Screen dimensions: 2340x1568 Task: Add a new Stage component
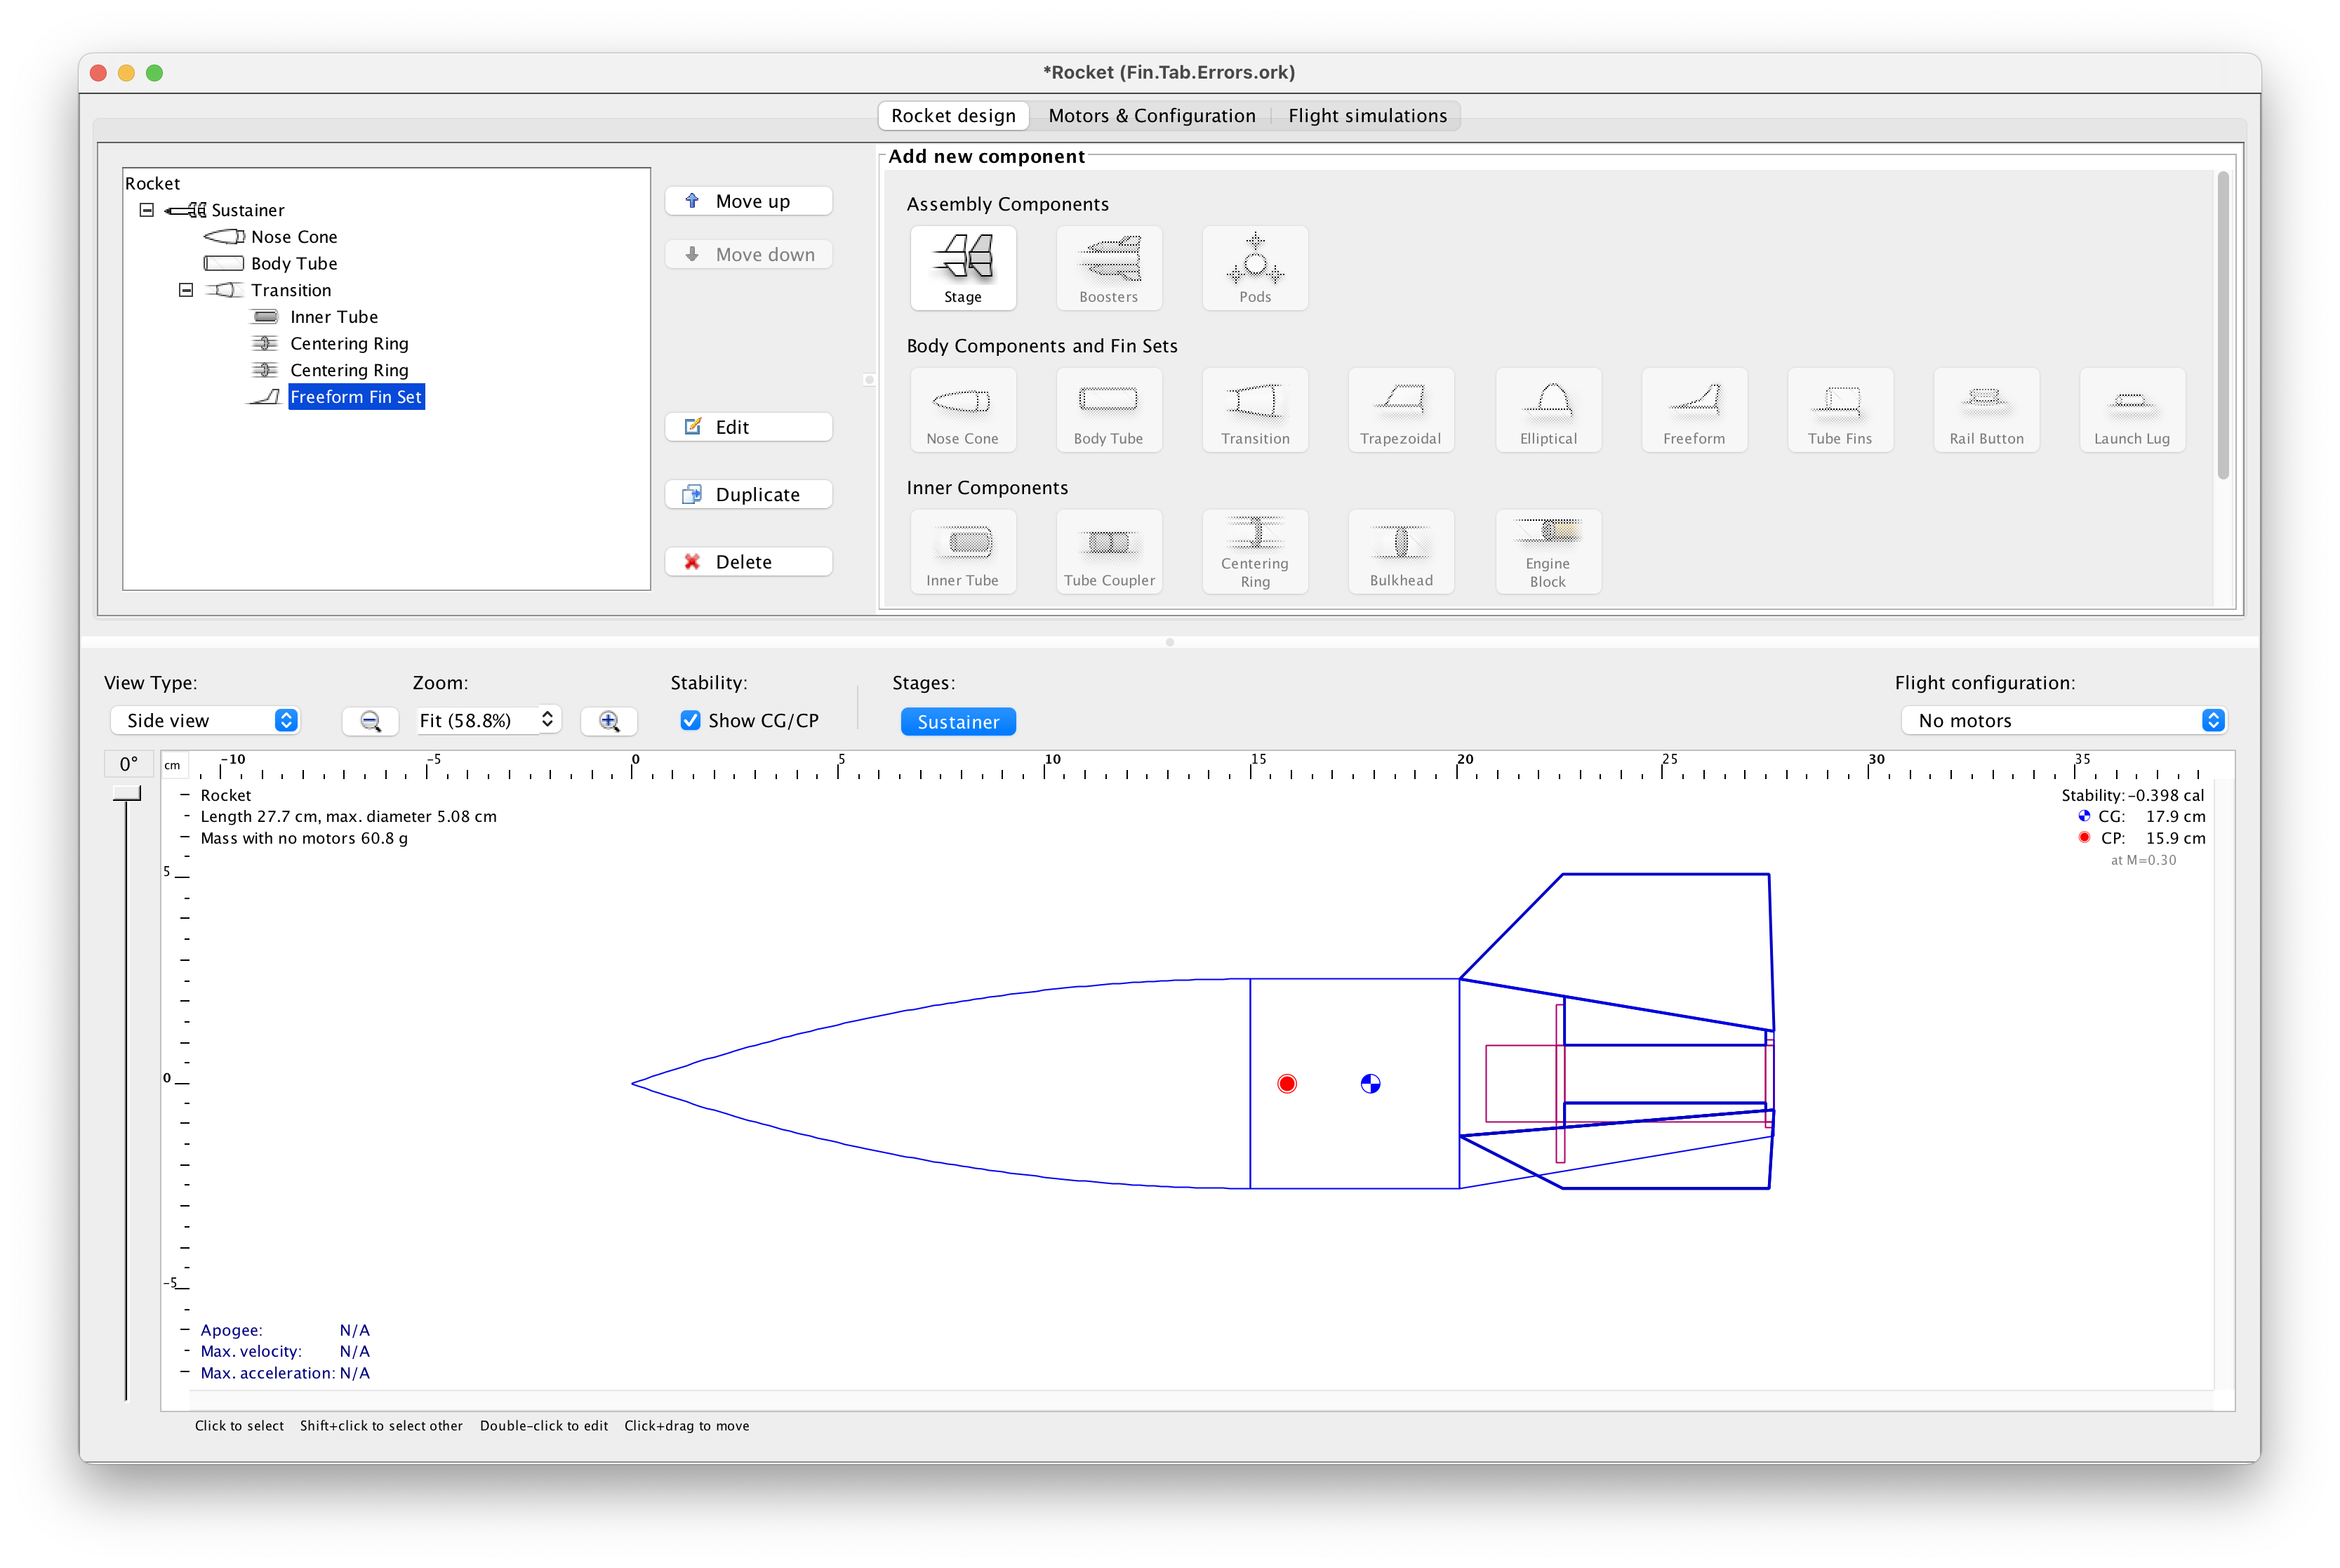(962, 268)
